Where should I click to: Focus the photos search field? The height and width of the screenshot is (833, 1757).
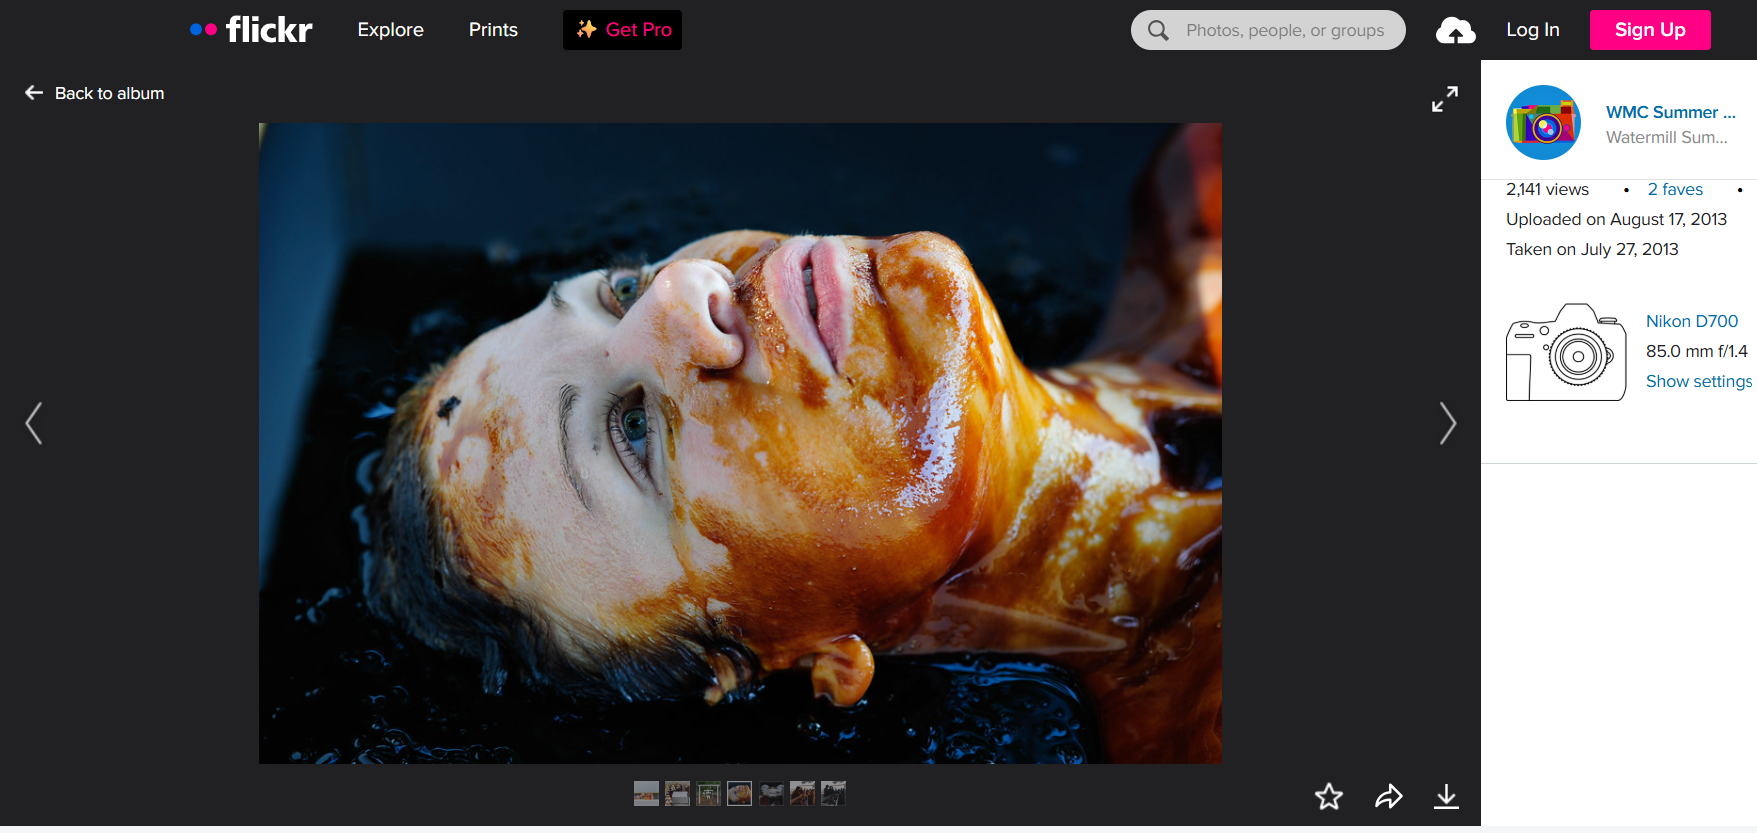tap(1284, 30)
